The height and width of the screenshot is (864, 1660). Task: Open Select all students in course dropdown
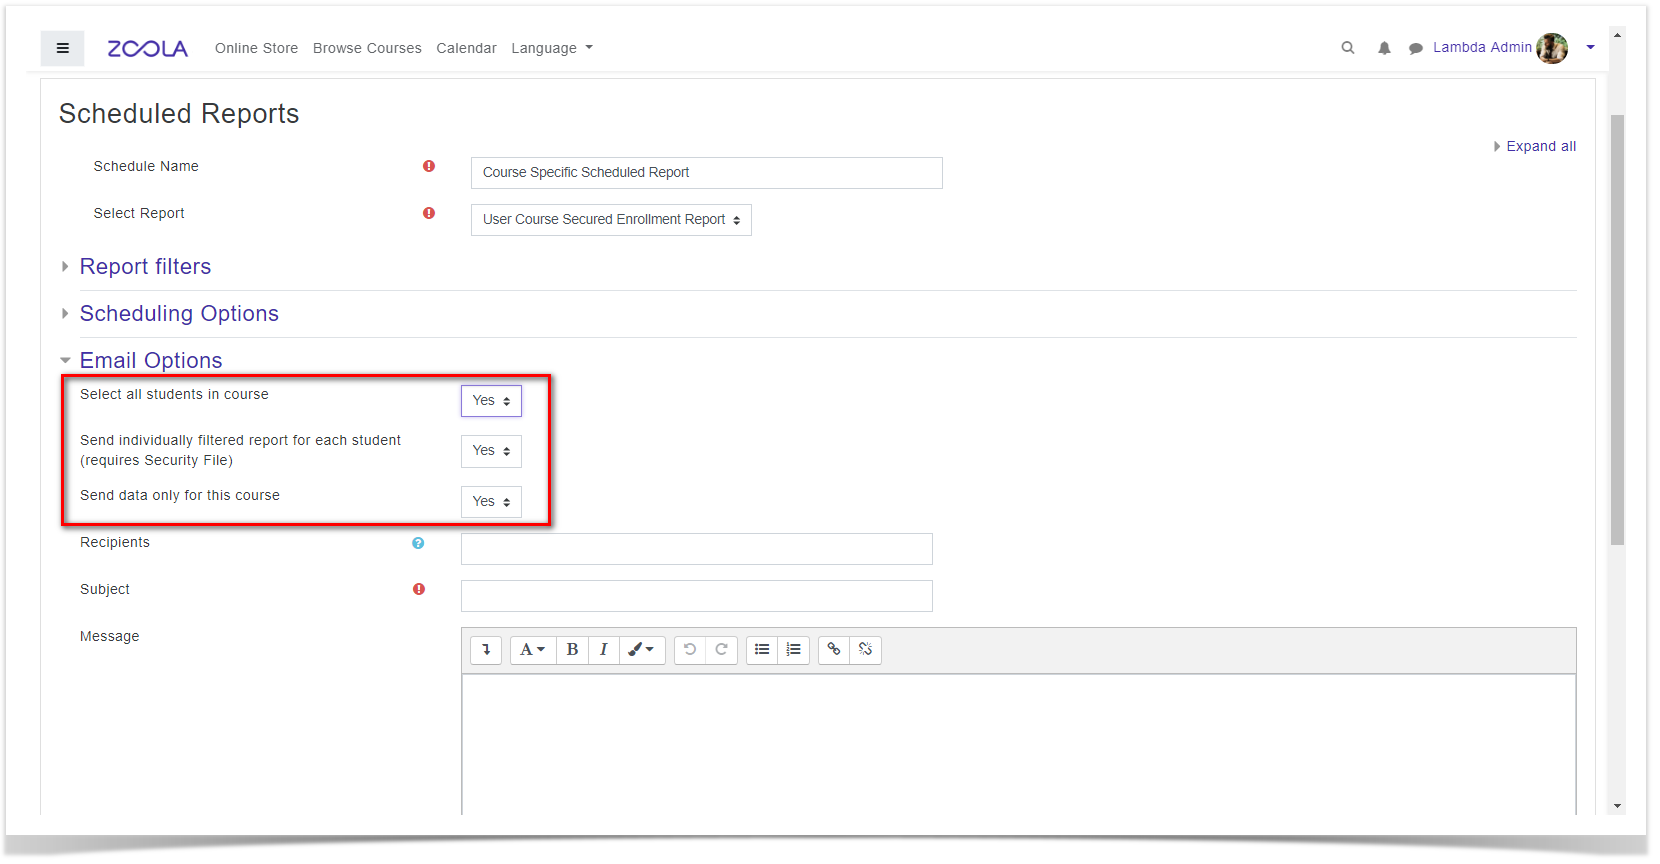491,401
